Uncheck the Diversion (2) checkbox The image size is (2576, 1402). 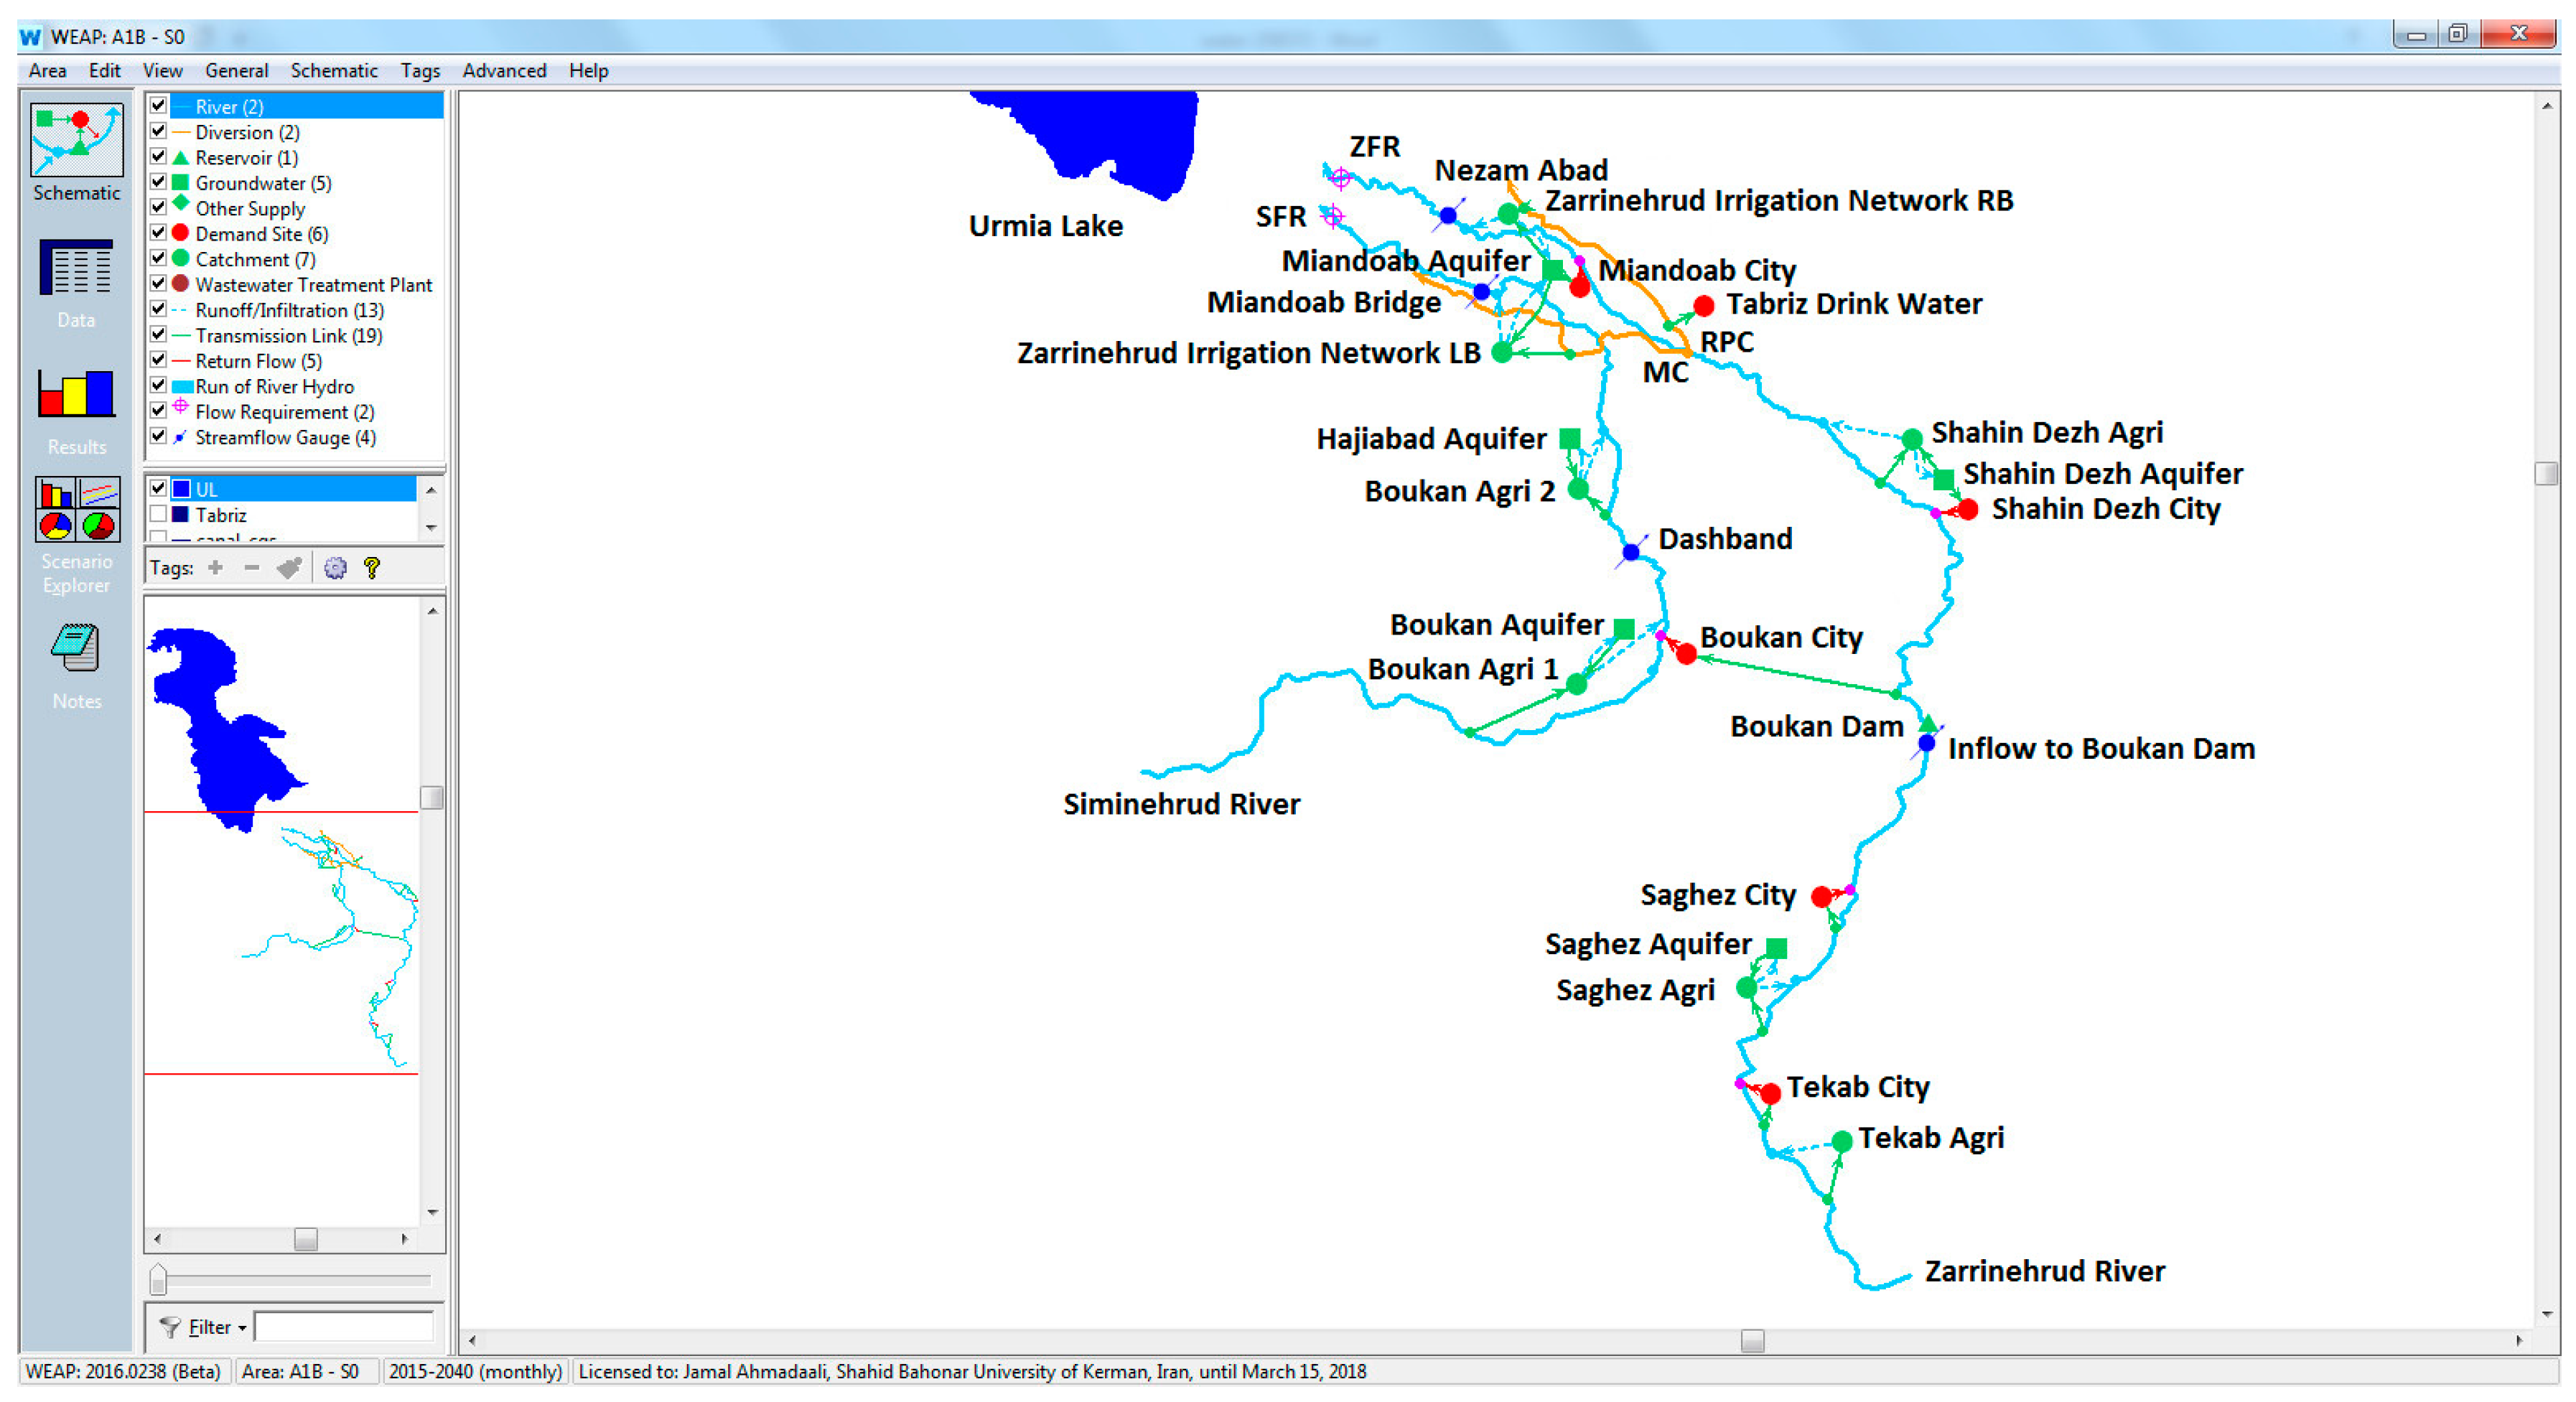point(158,131)
